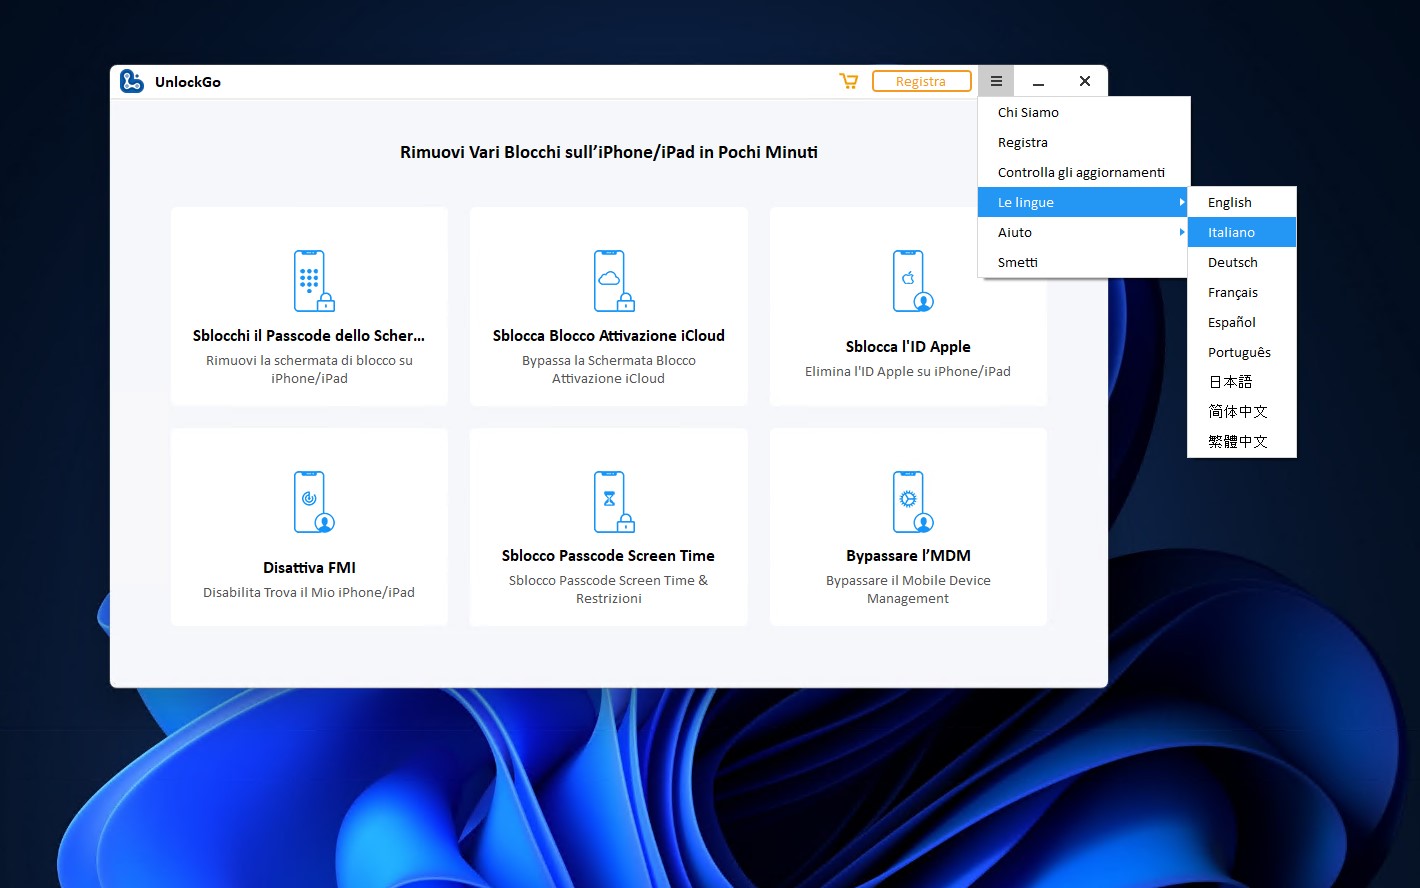This screenshot has width=1420, height=888.
Task: Click Sblocco Passcode Screen Time & Restrizioni text
Action: (x=609, y=589)
